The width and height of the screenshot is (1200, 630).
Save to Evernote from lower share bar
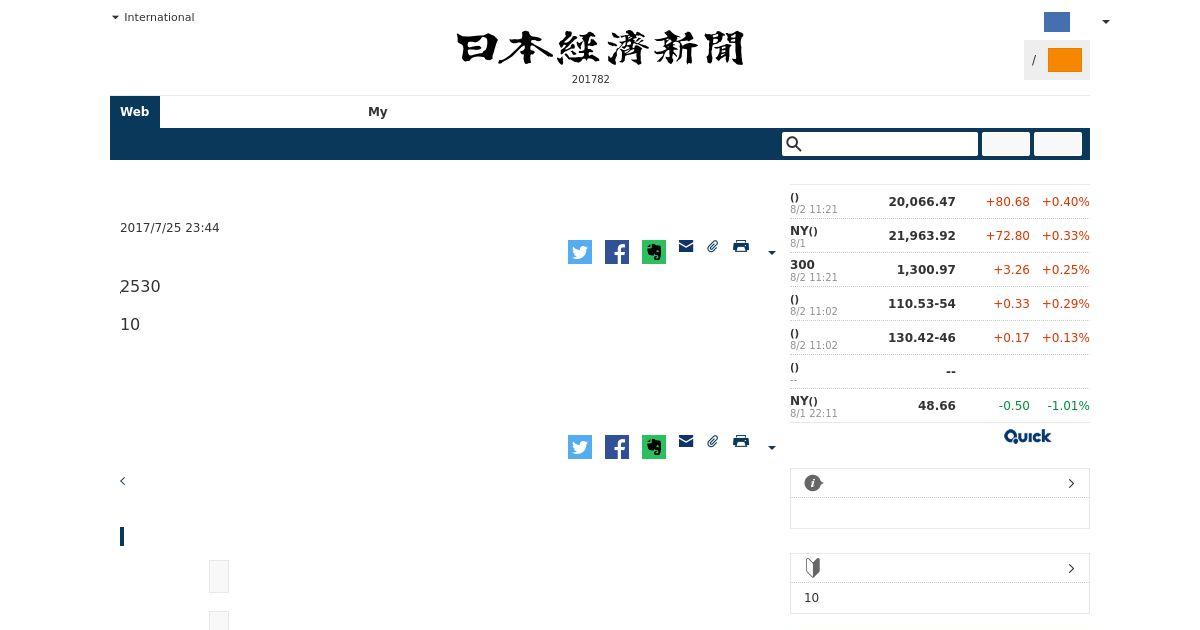click(x=654, y=447)
